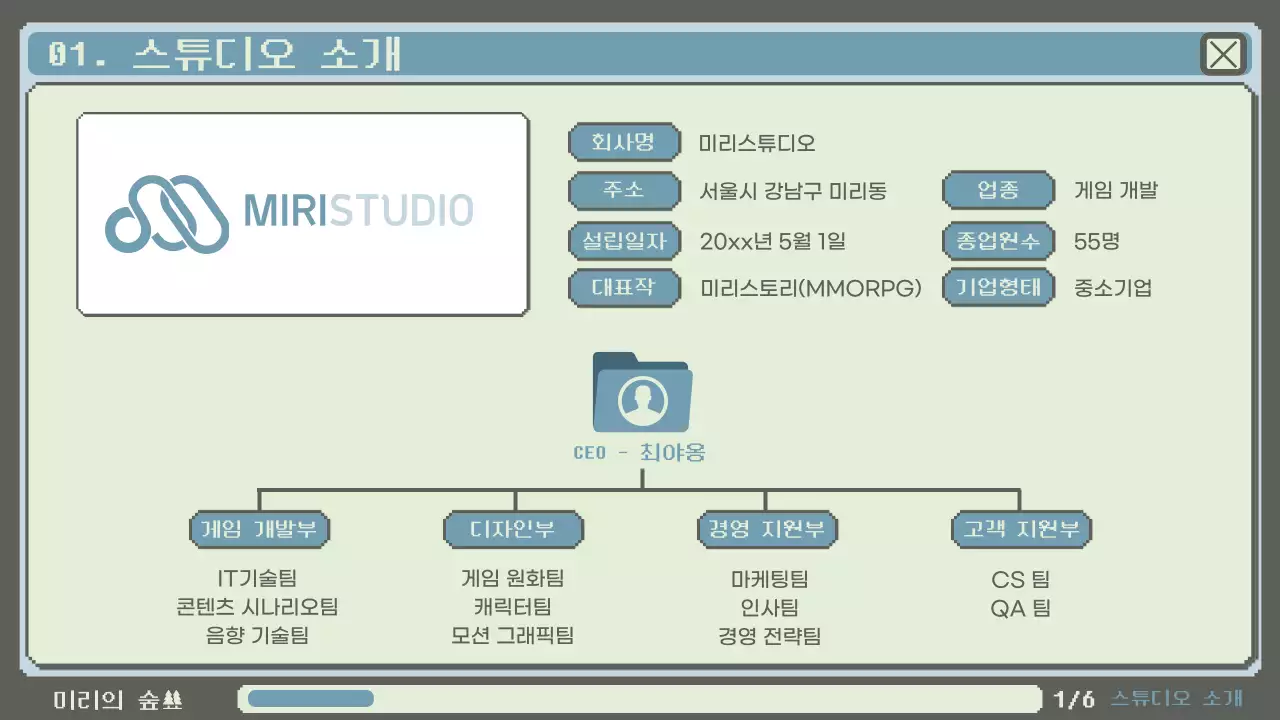The image size is (1280, 720).
Task: Click the 회사명 label badge
Action: pyautogui.click(x=624, y=142)
